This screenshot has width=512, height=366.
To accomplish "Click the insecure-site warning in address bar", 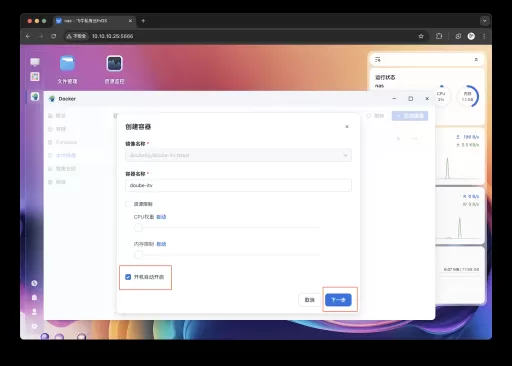I will point(76,36).
